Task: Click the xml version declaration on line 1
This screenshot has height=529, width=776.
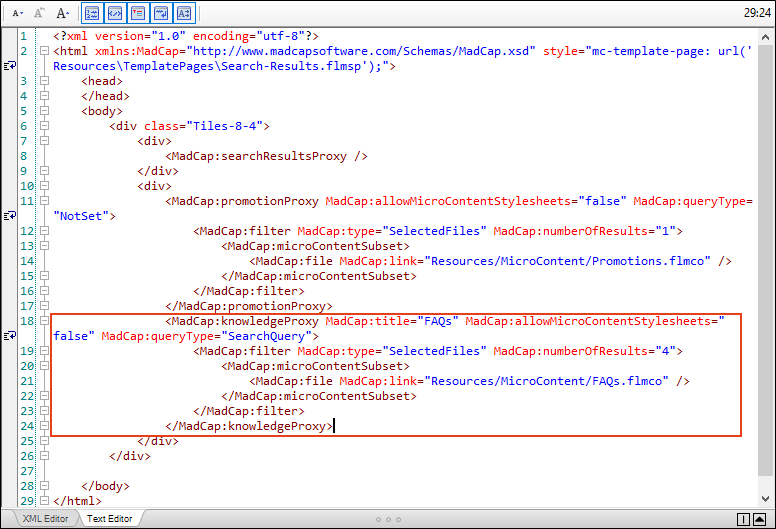Action: 186,36
